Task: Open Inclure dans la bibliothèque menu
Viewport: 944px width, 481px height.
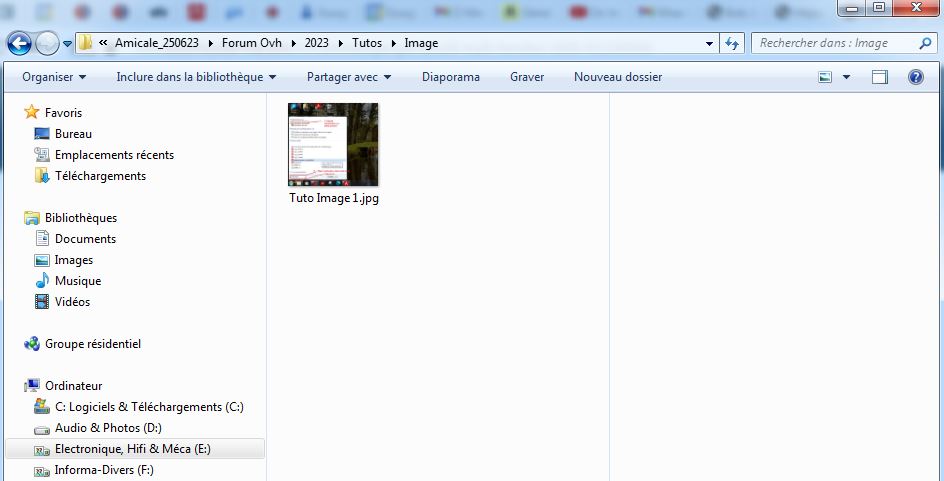Action: click(196, 77)
